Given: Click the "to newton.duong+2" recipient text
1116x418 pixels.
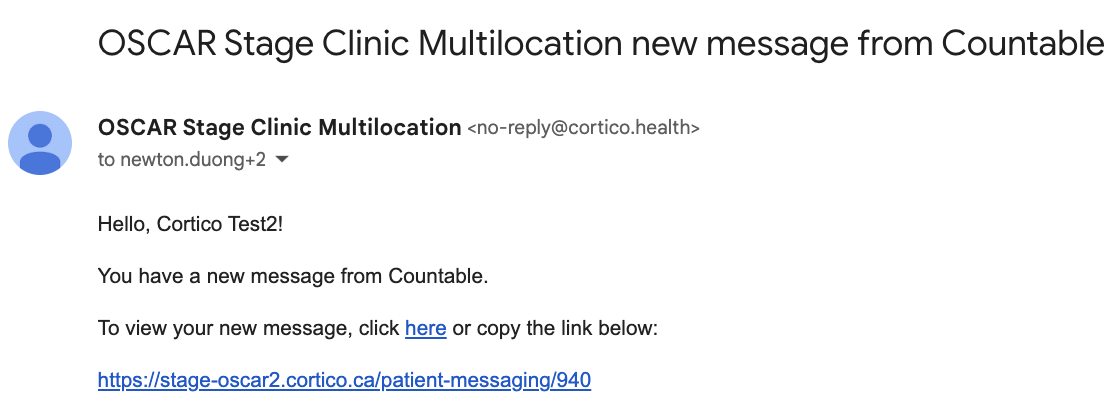Looking at the screenshot, I should tap(181, 160).
